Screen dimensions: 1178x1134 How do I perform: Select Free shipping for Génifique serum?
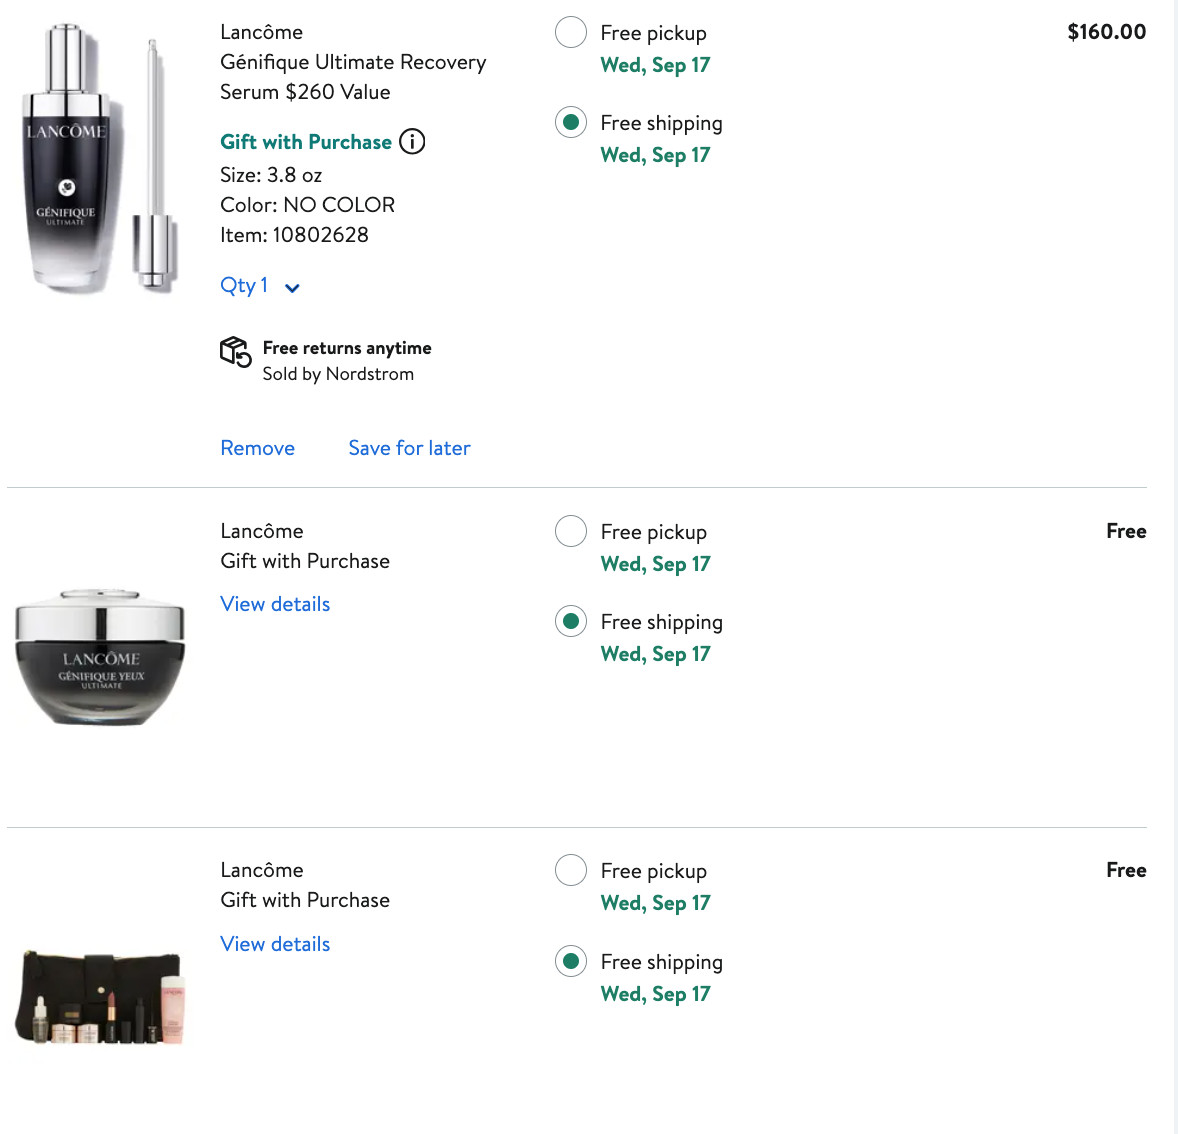571,123
